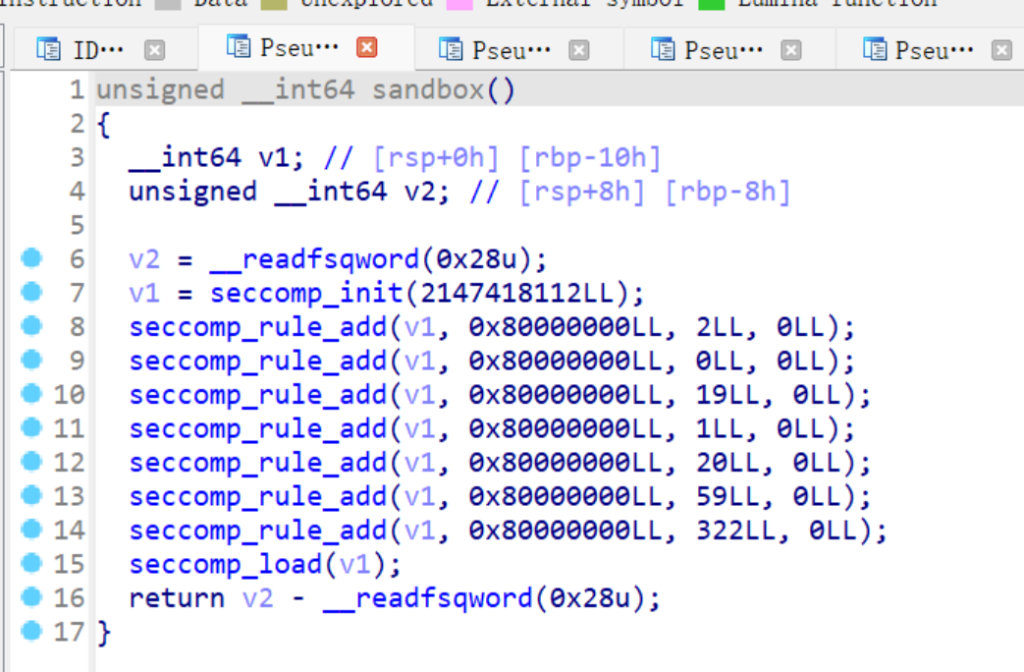Click the sandbox function name on line 1

click(x=428, y=91)
